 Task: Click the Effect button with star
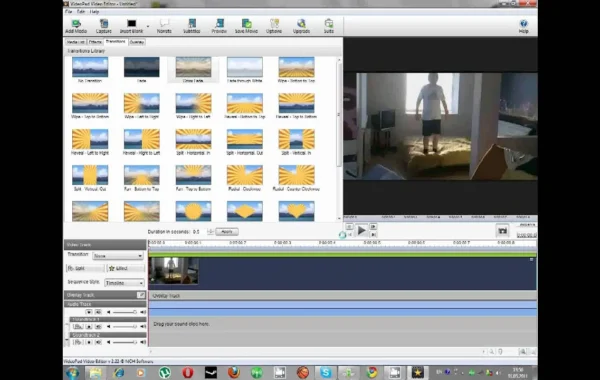(x=126, y=268)
